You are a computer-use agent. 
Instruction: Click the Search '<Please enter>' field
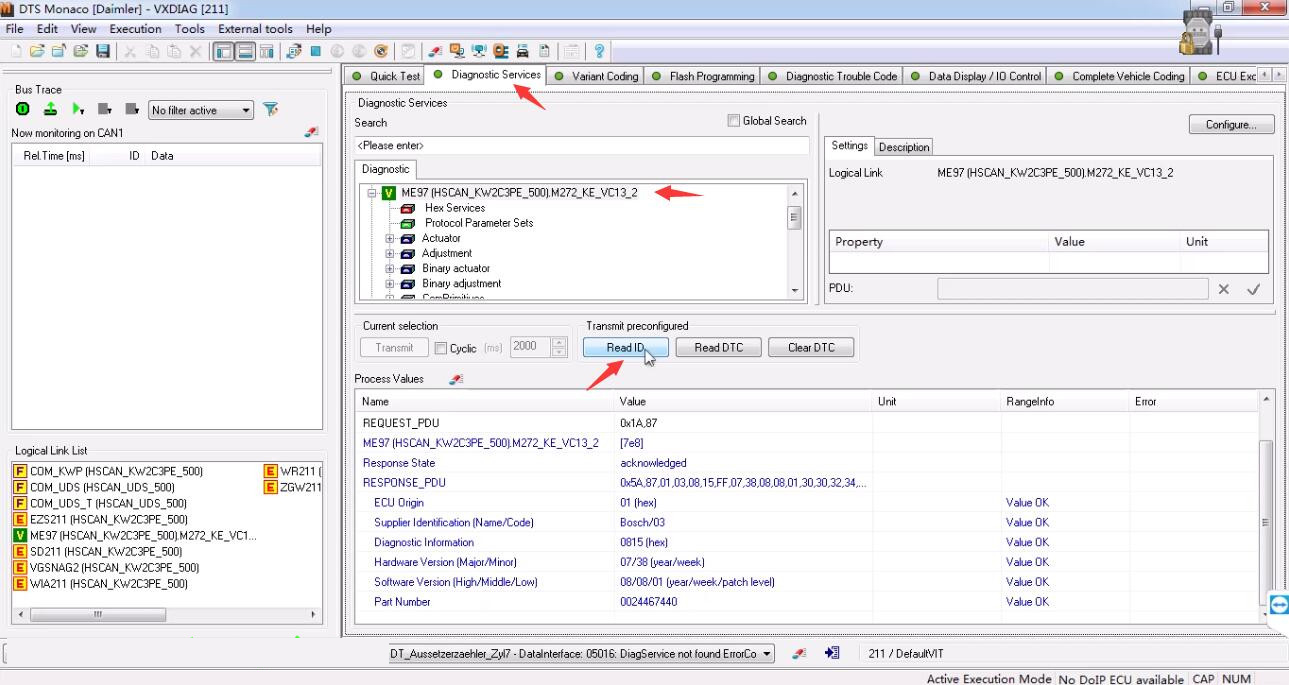click(x=582, y=145)
